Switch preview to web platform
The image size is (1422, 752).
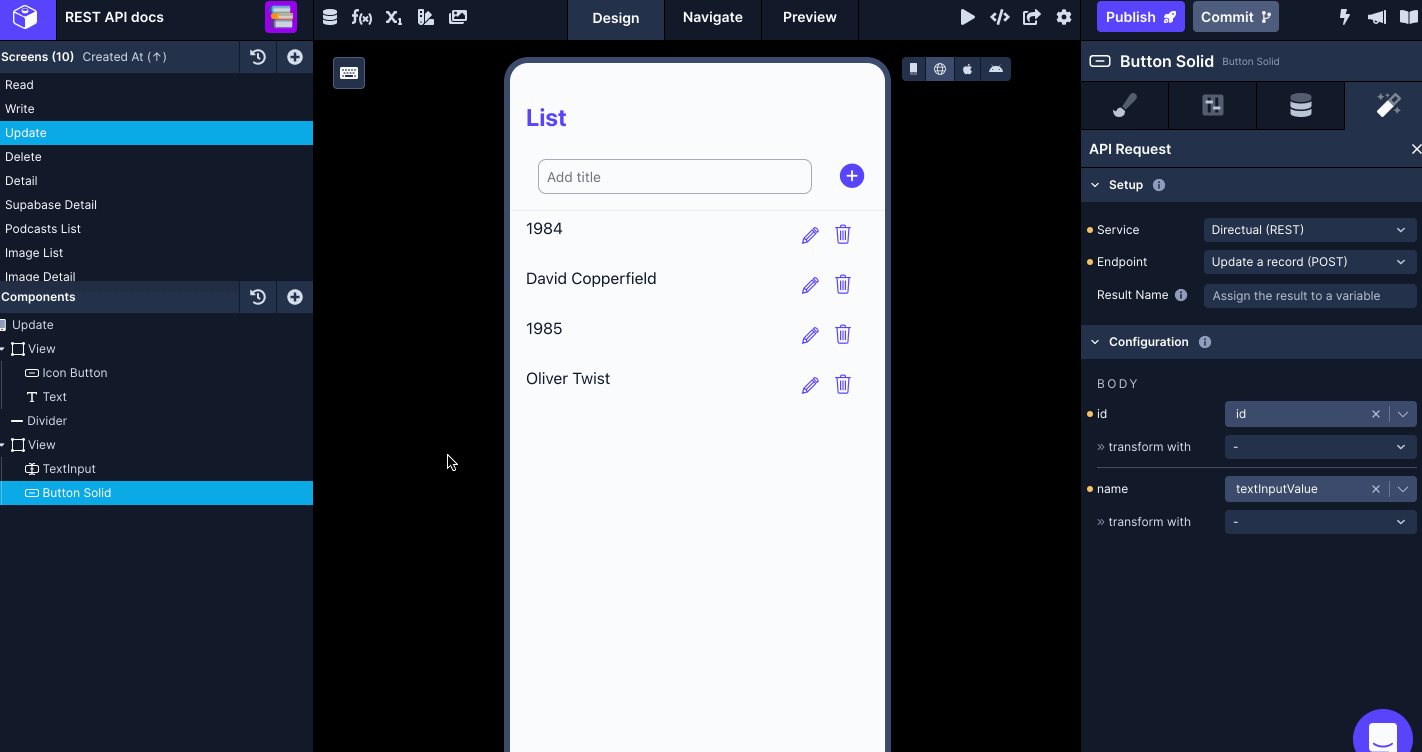940,69
